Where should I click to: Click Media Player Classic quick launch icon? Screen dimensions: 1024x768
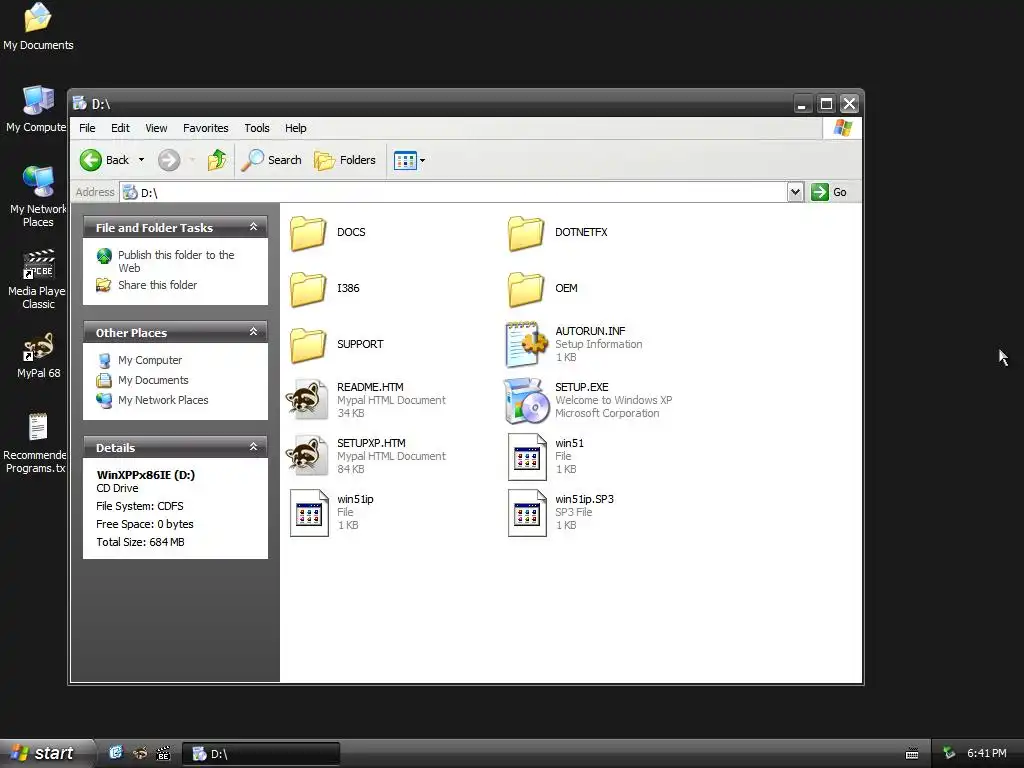[x=163, y=754]
